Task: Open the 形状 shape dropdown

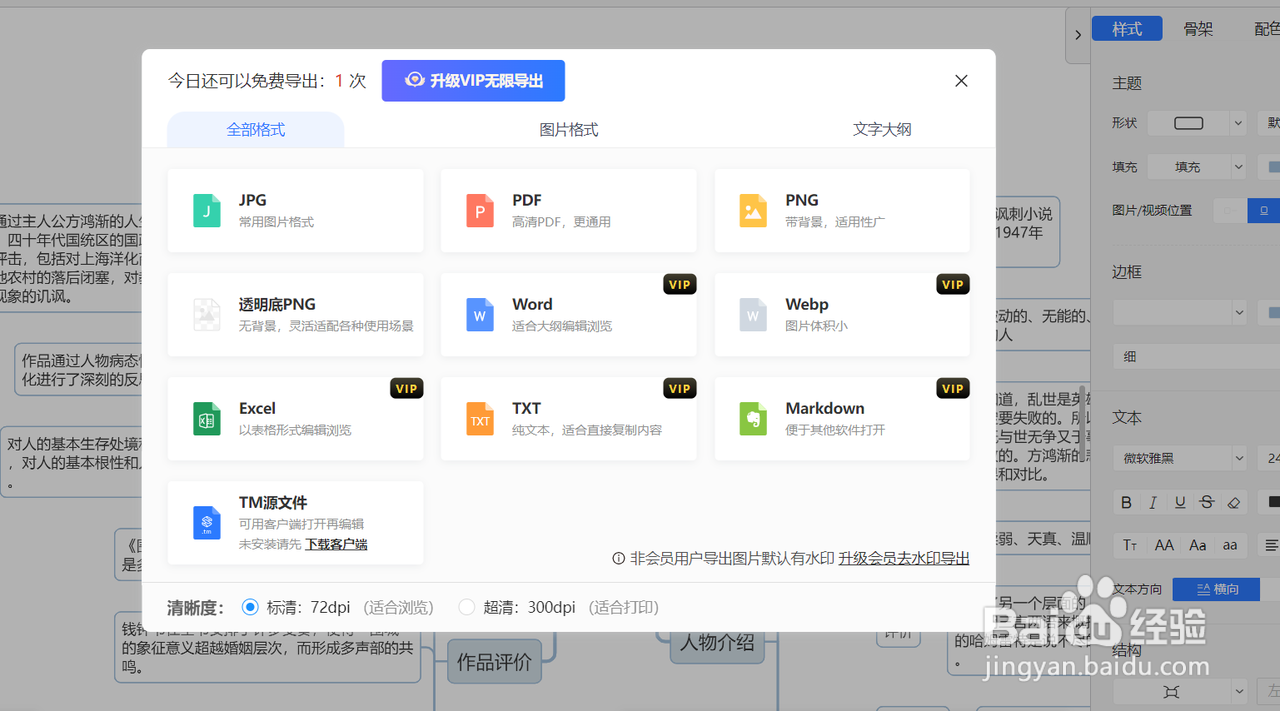Action: coord(1196,123)
